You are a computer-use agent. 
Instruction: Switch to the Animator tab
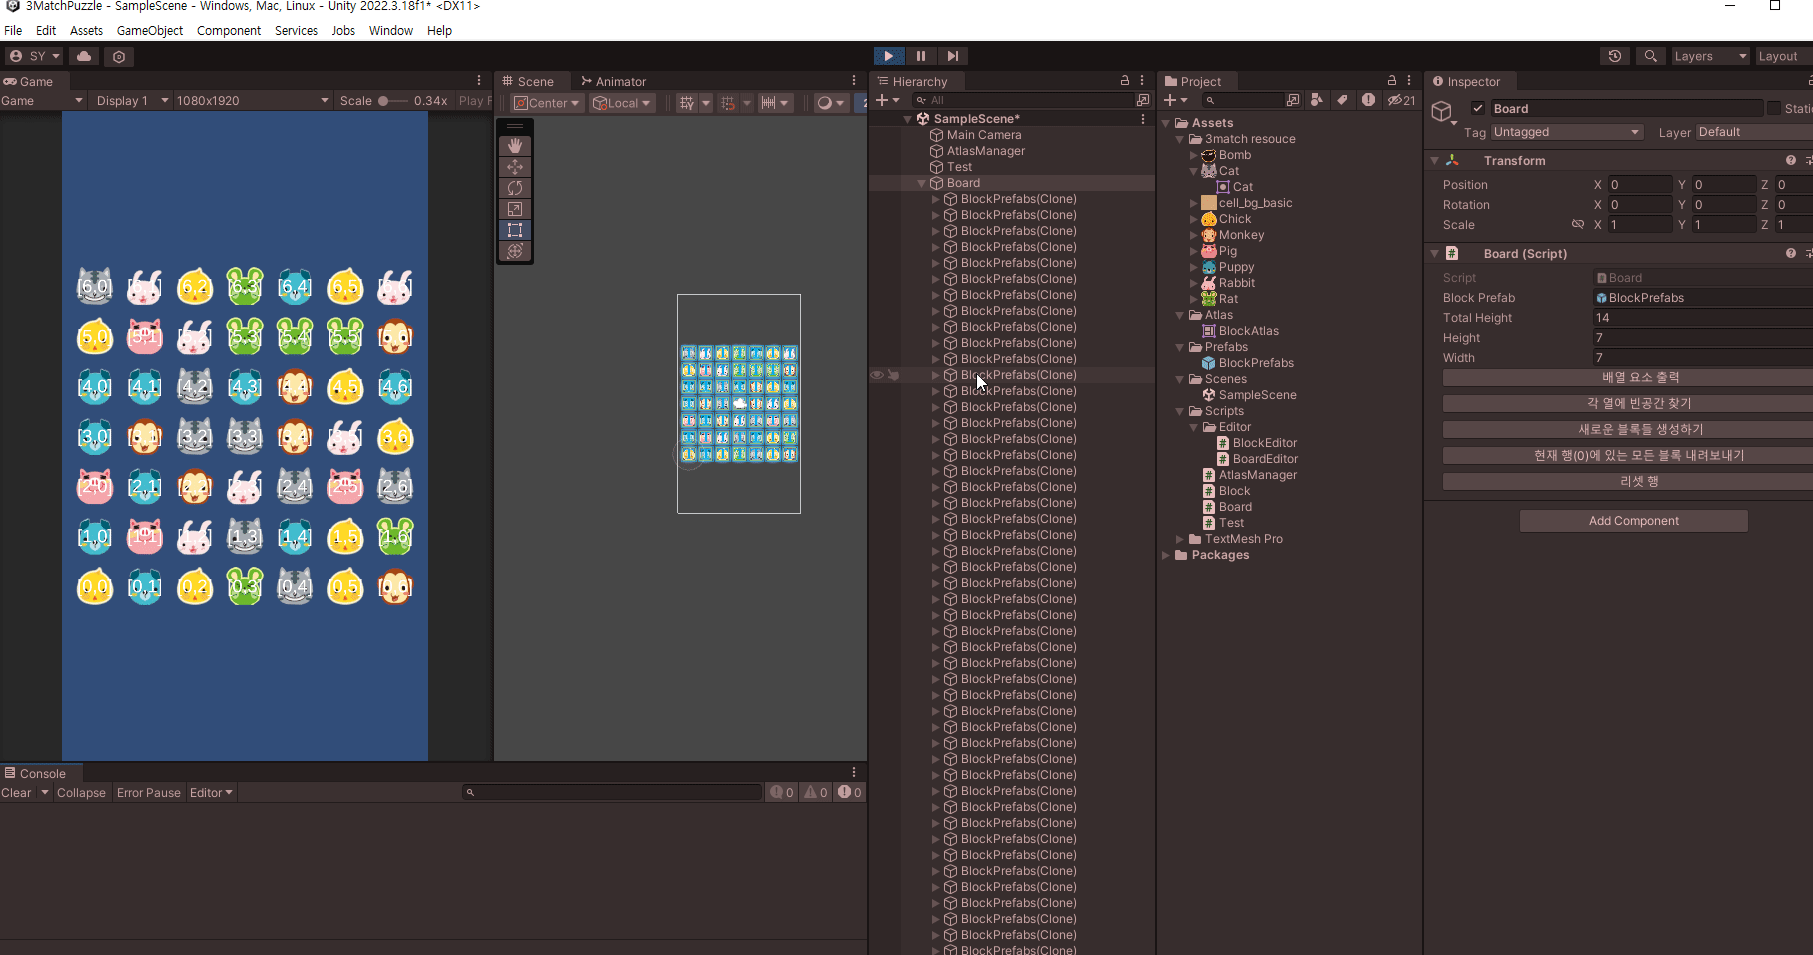tap(613, 81)
